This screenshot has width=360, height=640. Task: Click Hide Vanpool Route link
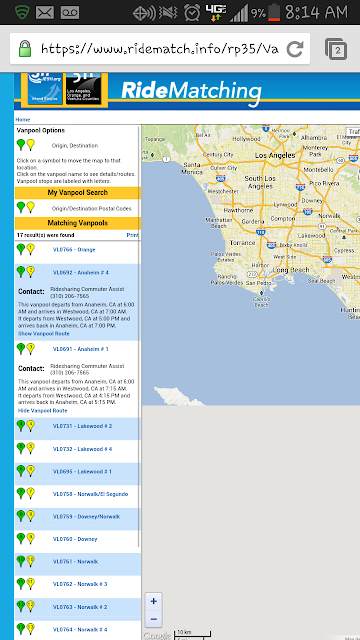point(42,410)
